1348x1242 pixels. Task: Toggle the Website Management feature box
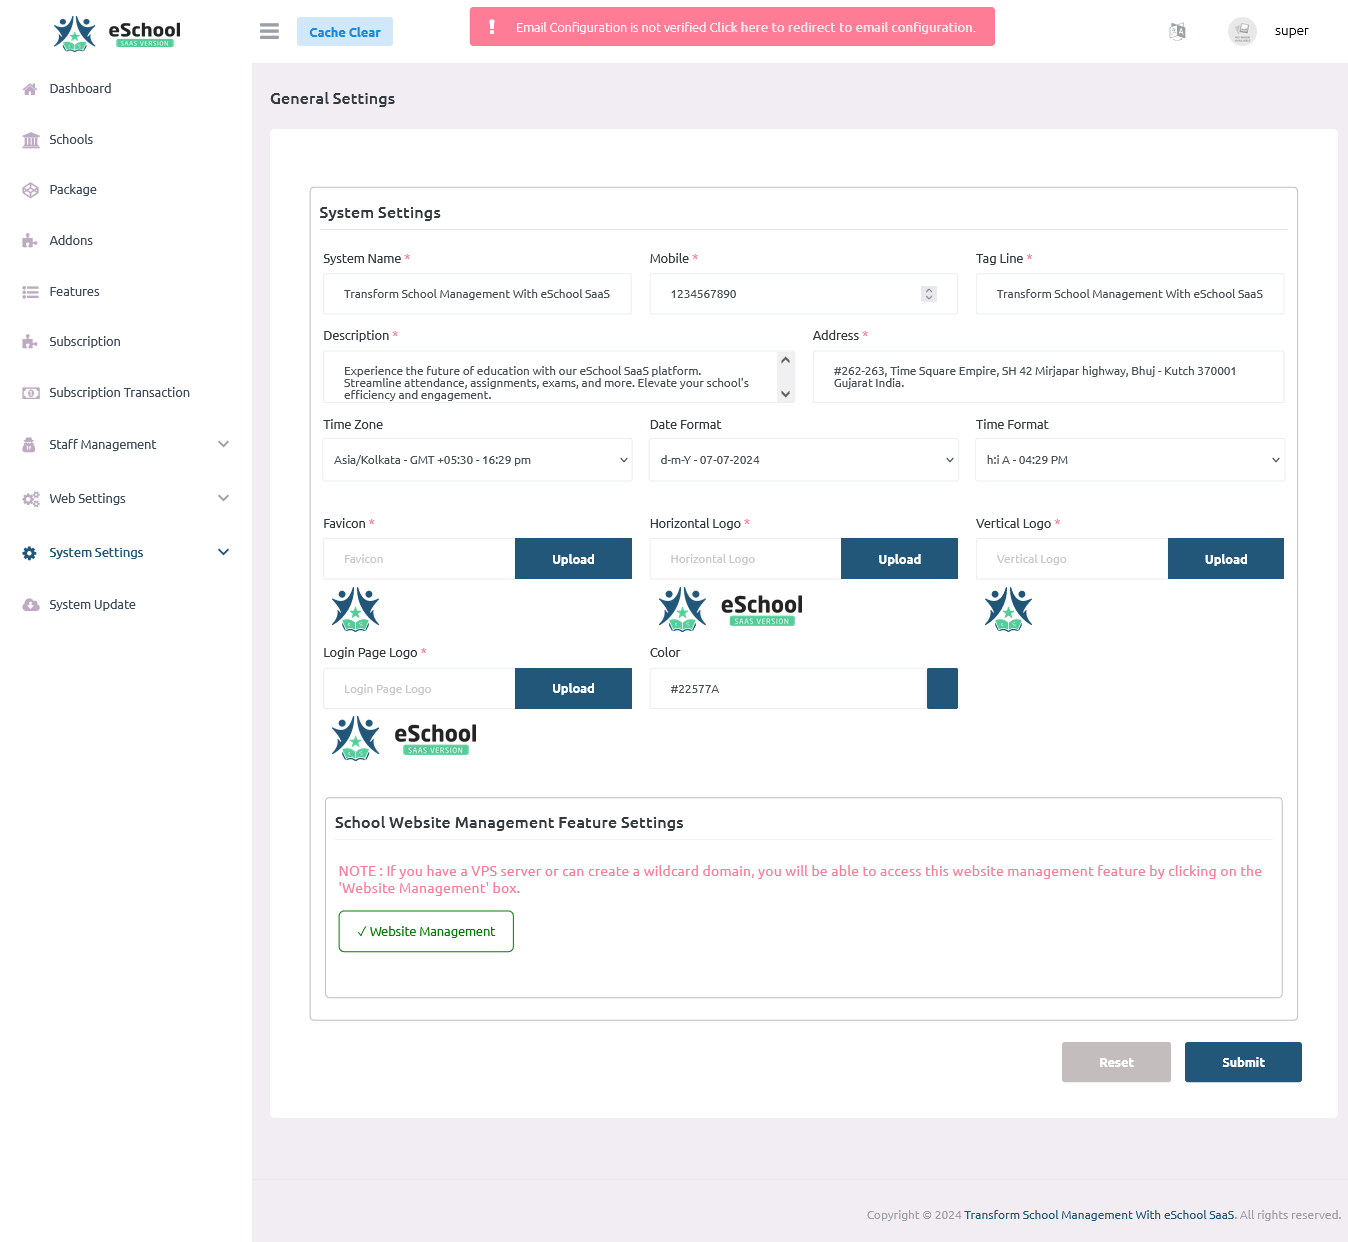tap(425, 931)
